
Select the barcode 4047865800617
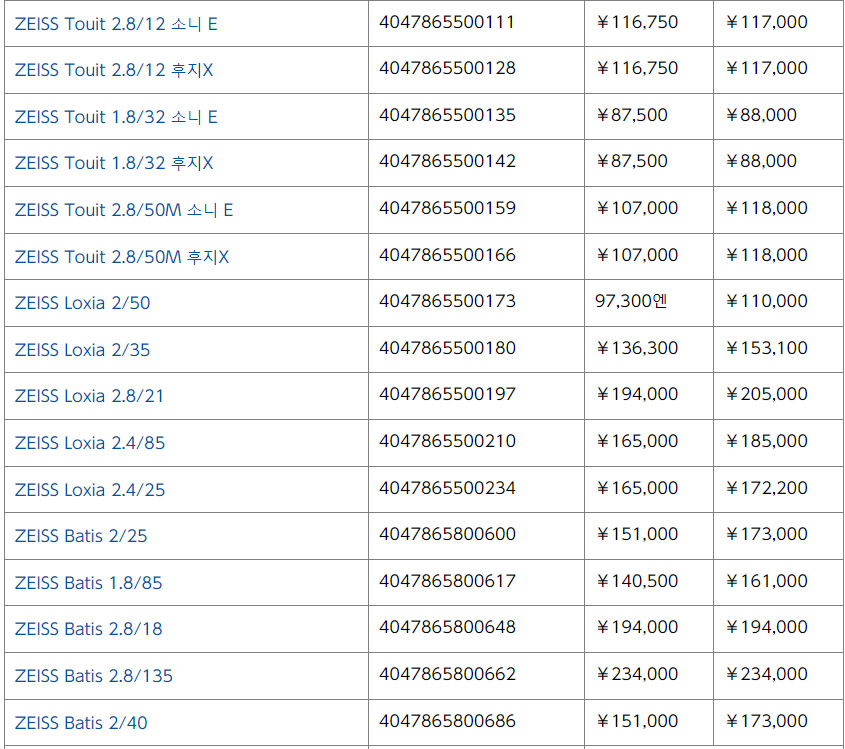(x=447, y=580)
